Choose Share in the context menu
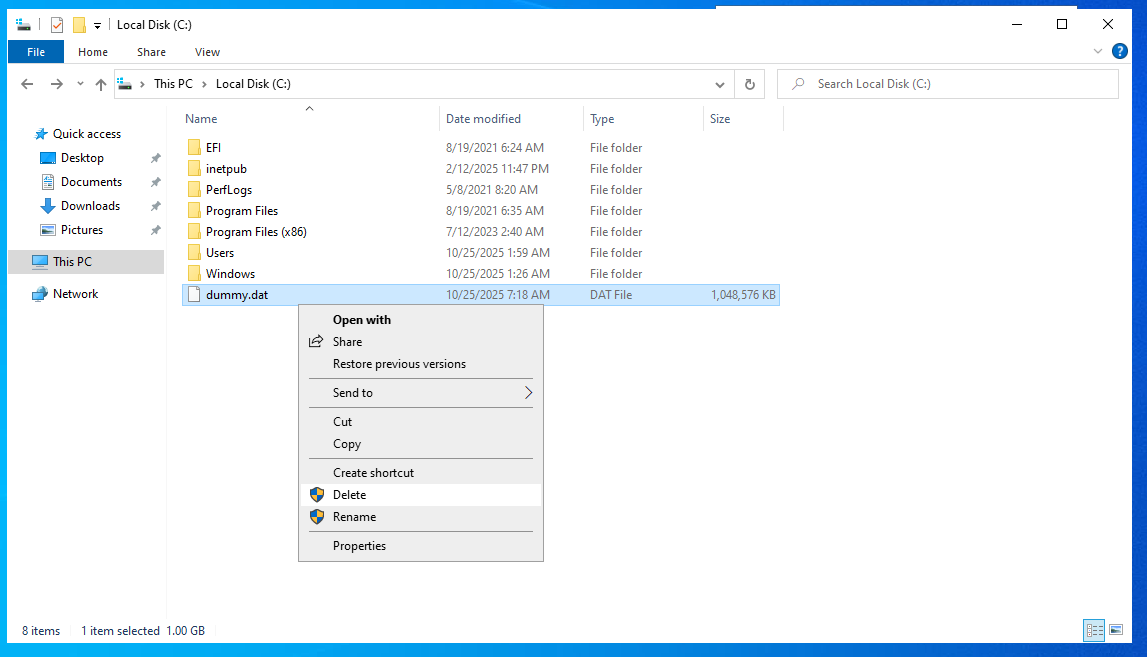Screen dimensions: 1147x657 pyautogui.click(x=421, y=342)
